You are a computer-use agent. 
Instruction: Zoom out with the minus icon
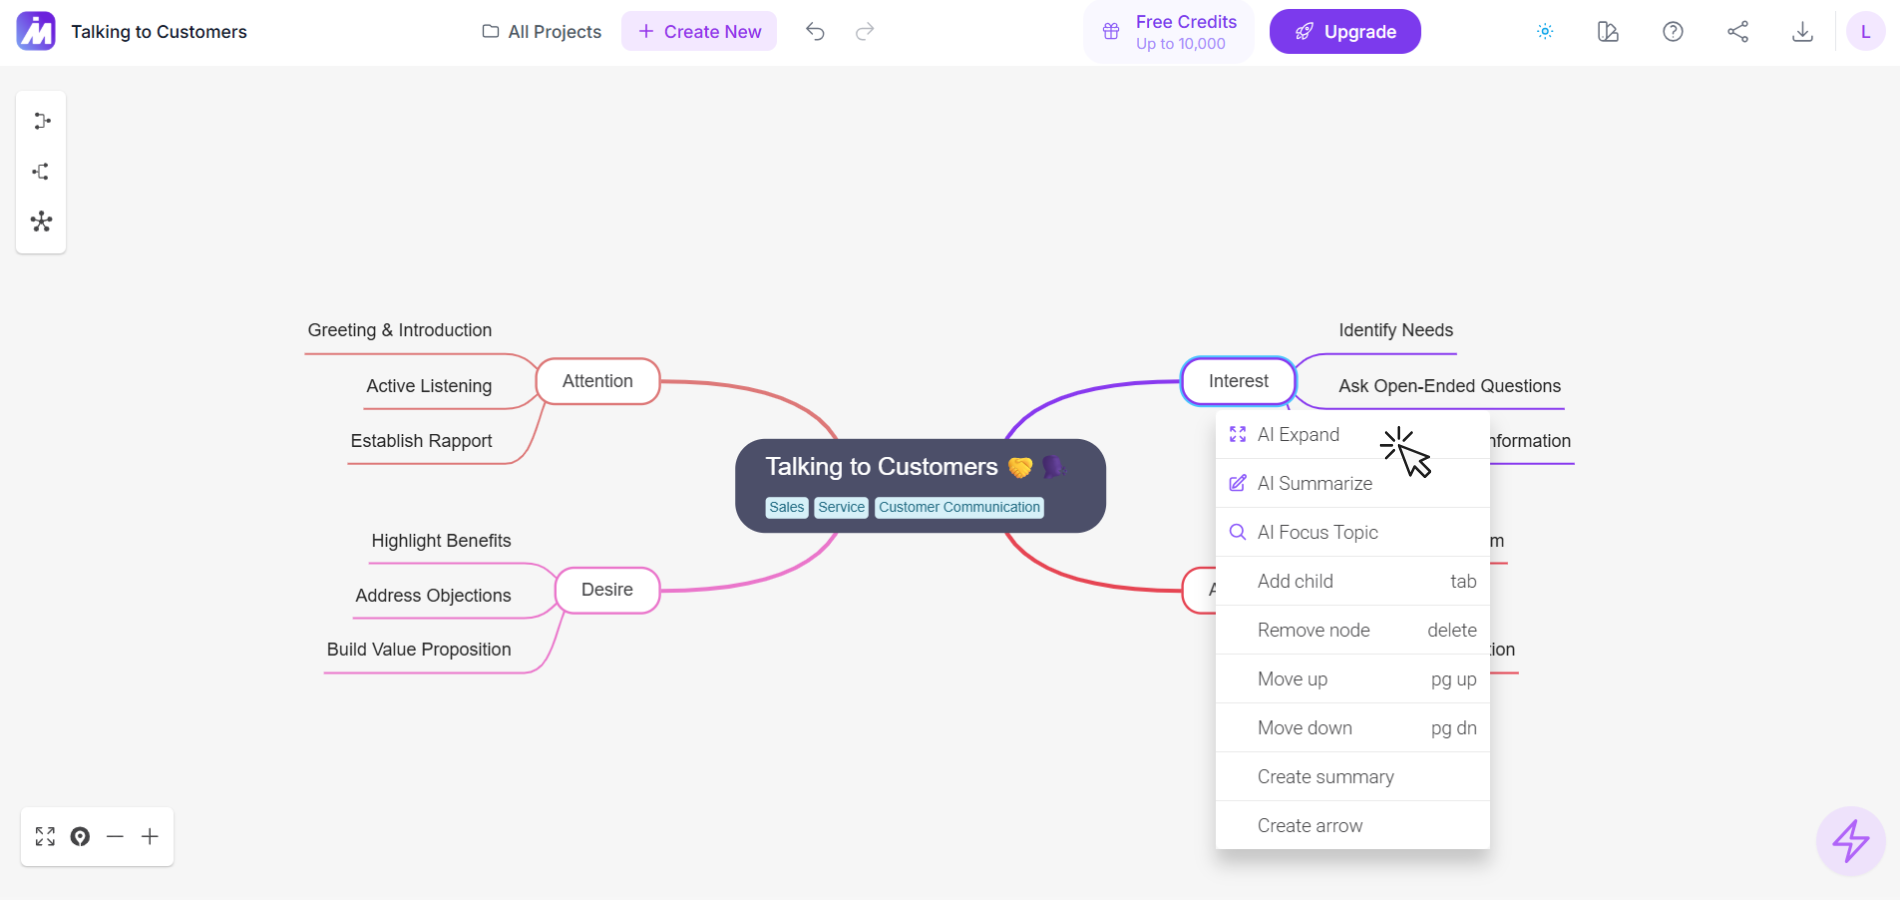pyautogui.click(x=115, y=837)
